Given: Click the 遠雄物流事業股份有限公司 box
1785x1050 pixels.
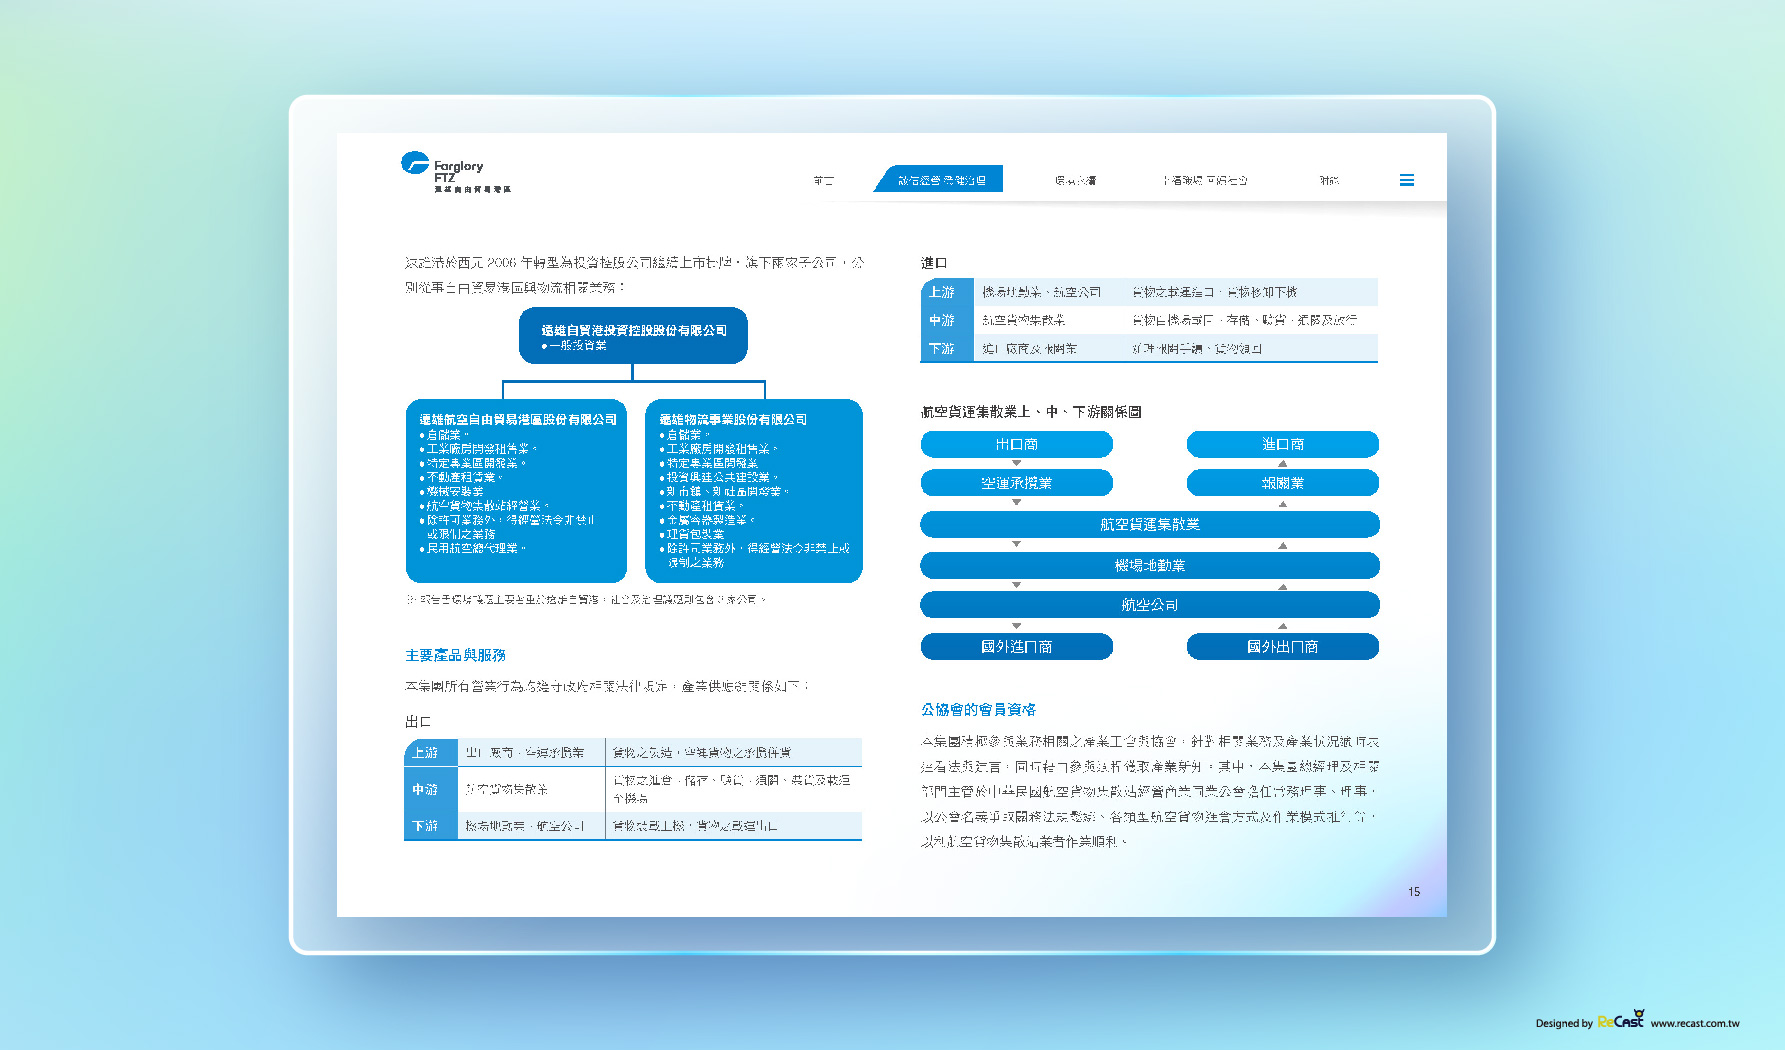Looking at the screenshot, I should (754, 490).
